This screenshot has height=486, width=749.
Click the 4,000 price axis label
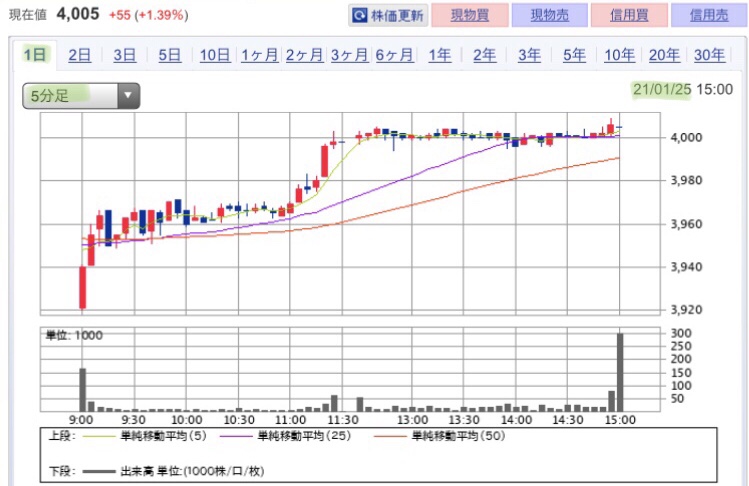coord(686,138)
